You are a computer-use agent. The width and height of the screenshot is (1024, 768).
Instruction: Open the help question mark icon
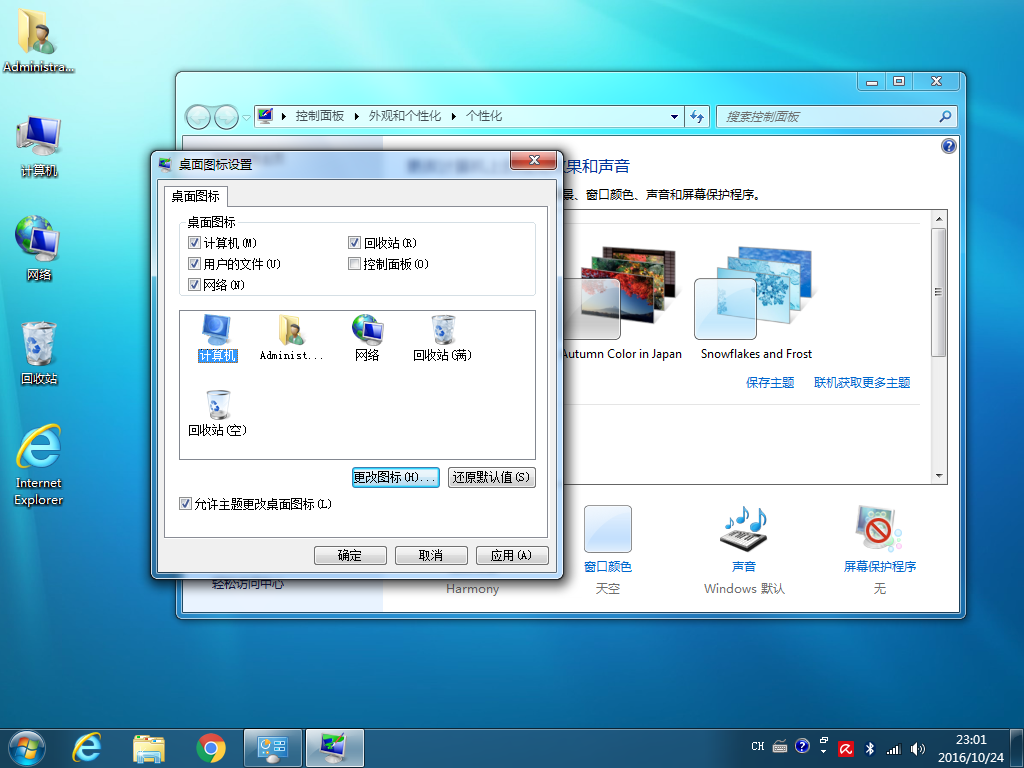[x=948, y=146]
